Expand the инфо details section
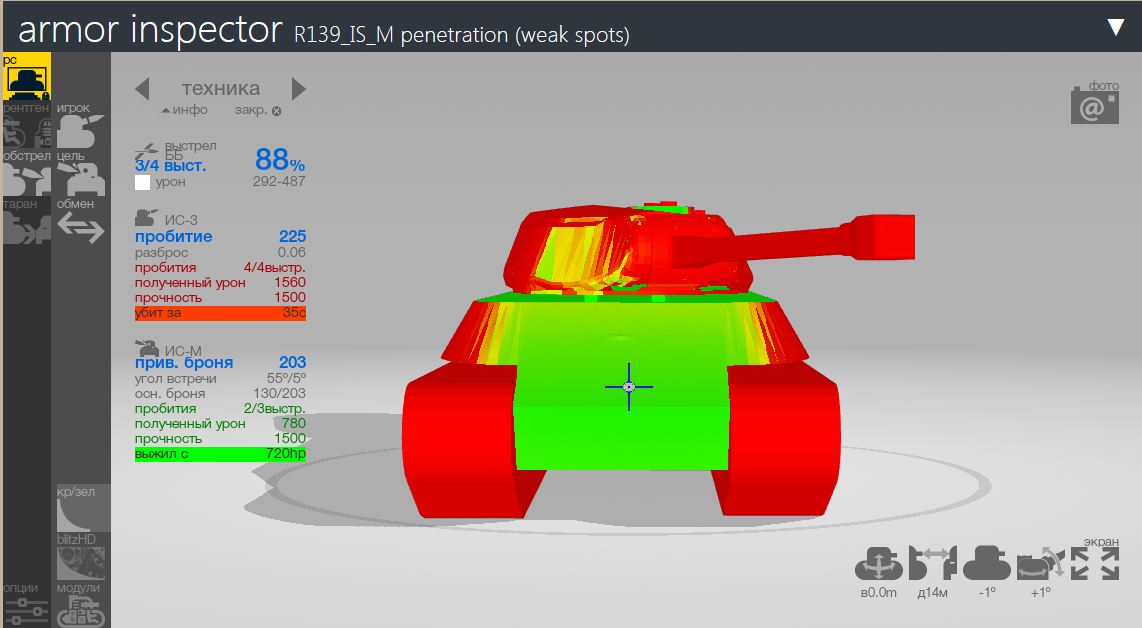1142x628 pixels. click(x=185, y=110)
